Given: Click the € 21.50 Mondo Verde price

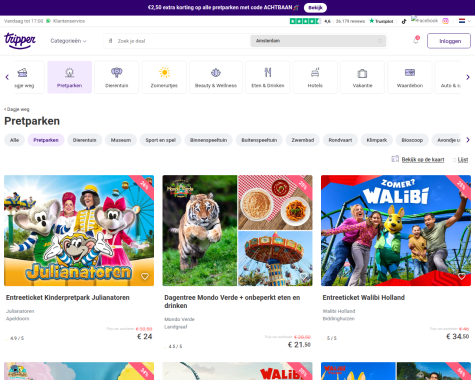Looking at the screenshot, I should click(299, 345).
